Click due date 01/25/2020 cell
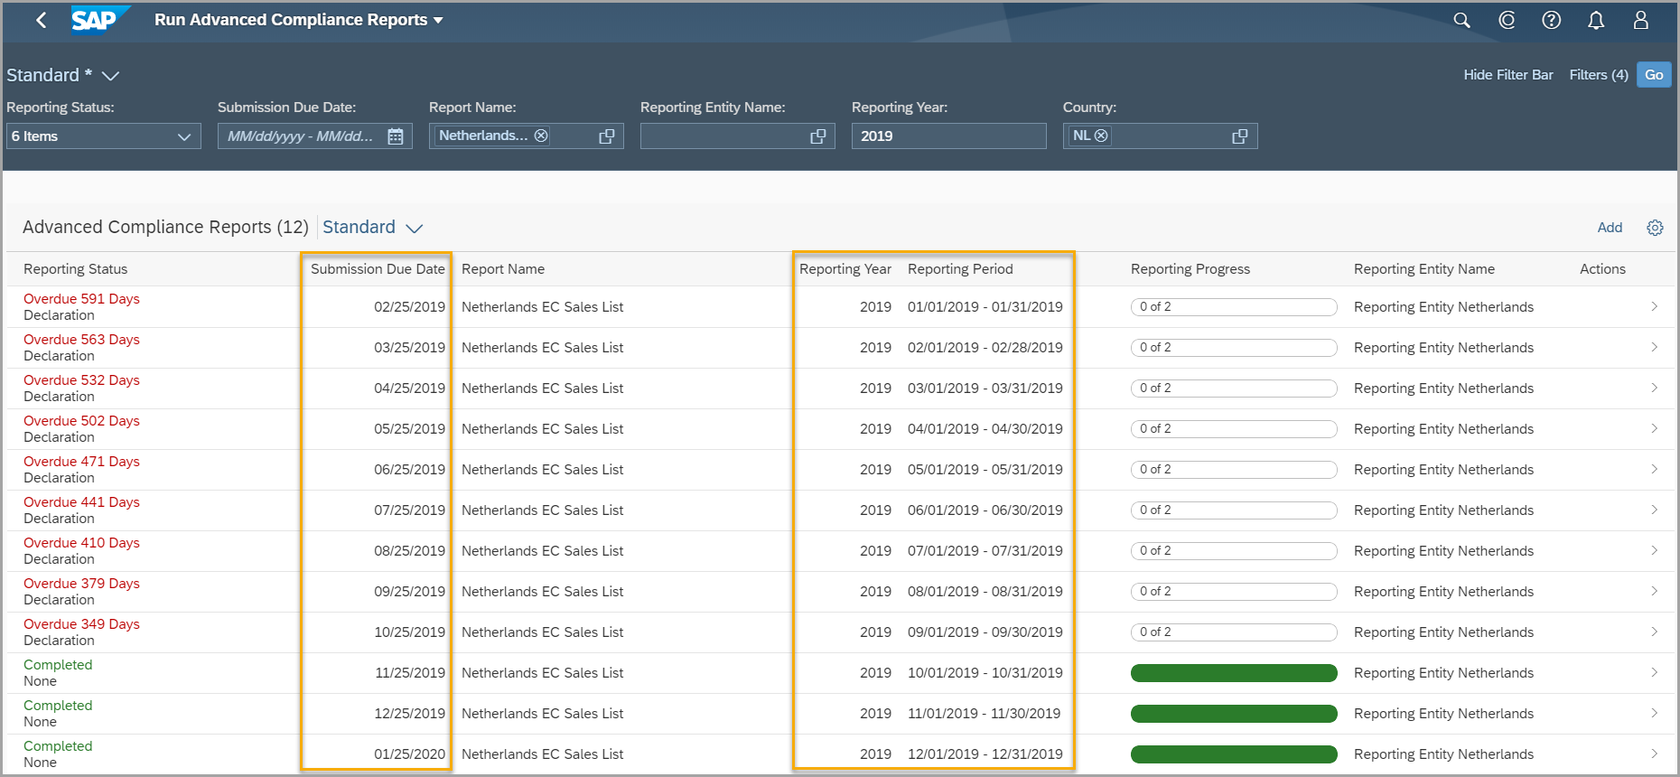This screenshot has width=1680, height=777. (x=410, y=754)
